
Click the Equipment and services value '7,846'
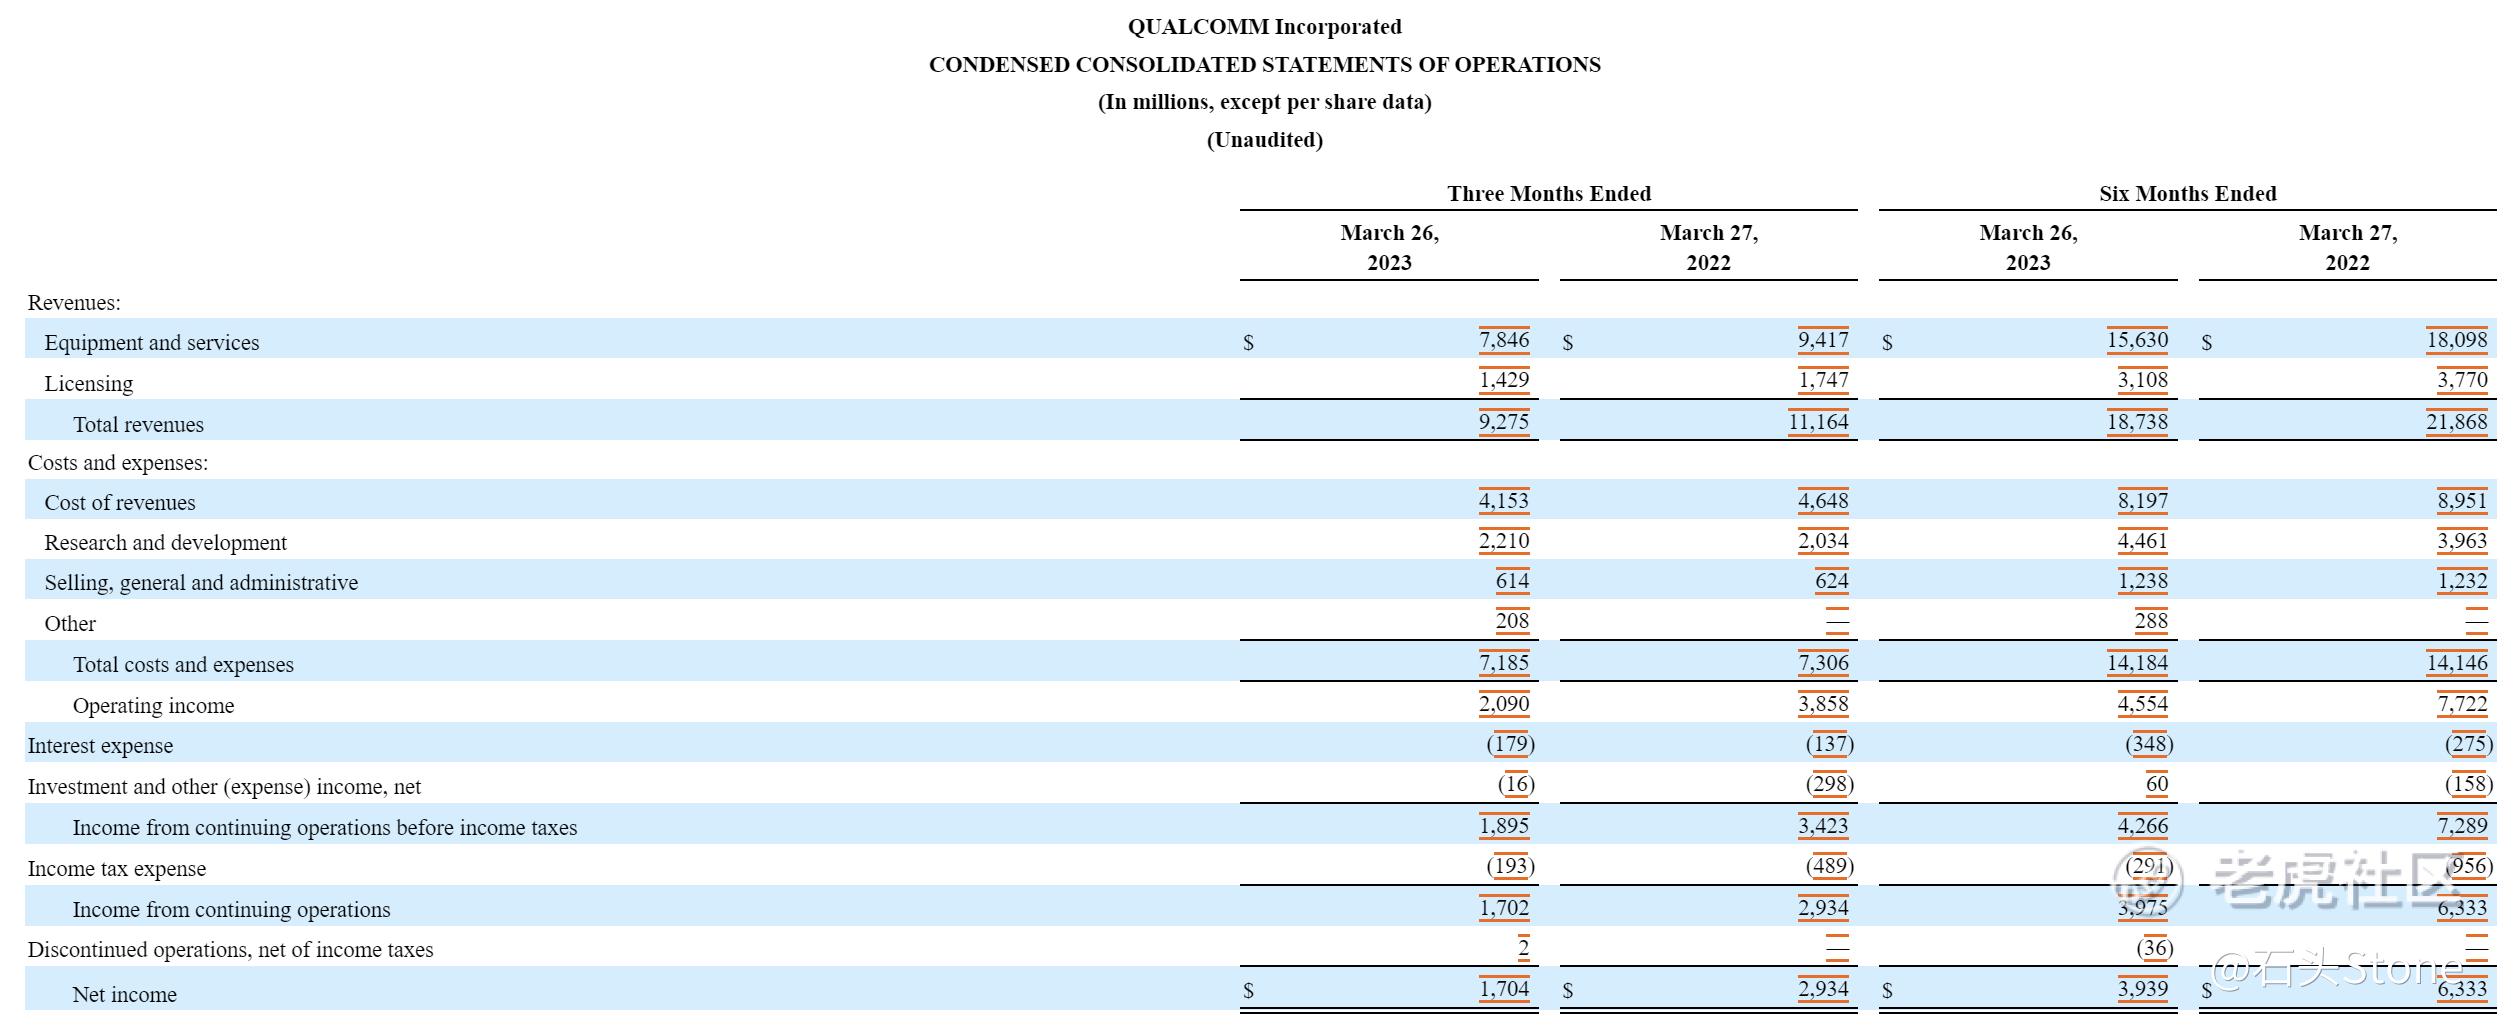tap(1504, 340)
